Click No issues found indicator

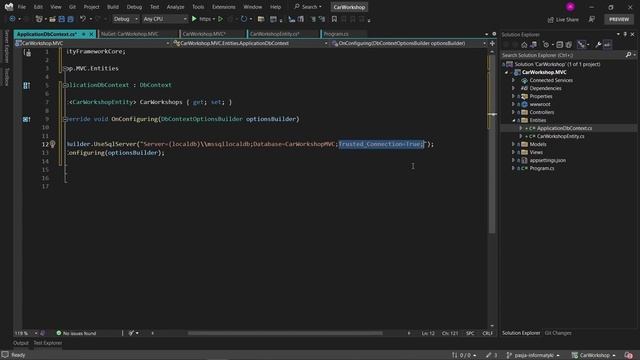(76, 333)
